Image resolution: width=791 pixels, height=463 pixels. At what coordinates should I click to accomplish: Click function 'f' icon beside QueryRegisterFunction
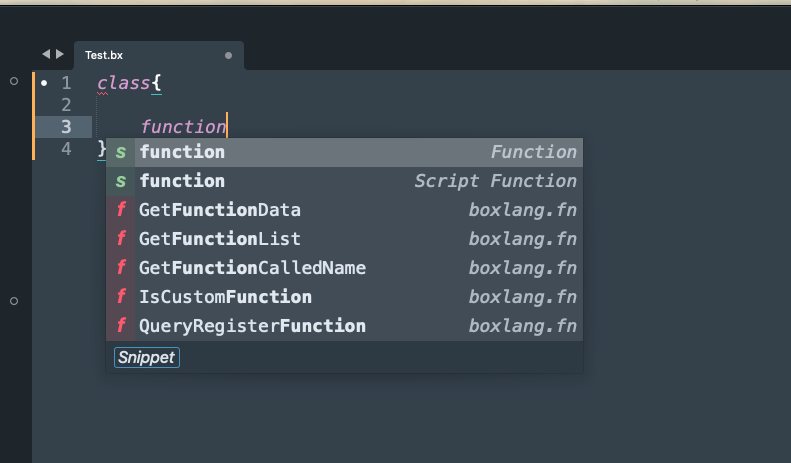pos(121,326)
